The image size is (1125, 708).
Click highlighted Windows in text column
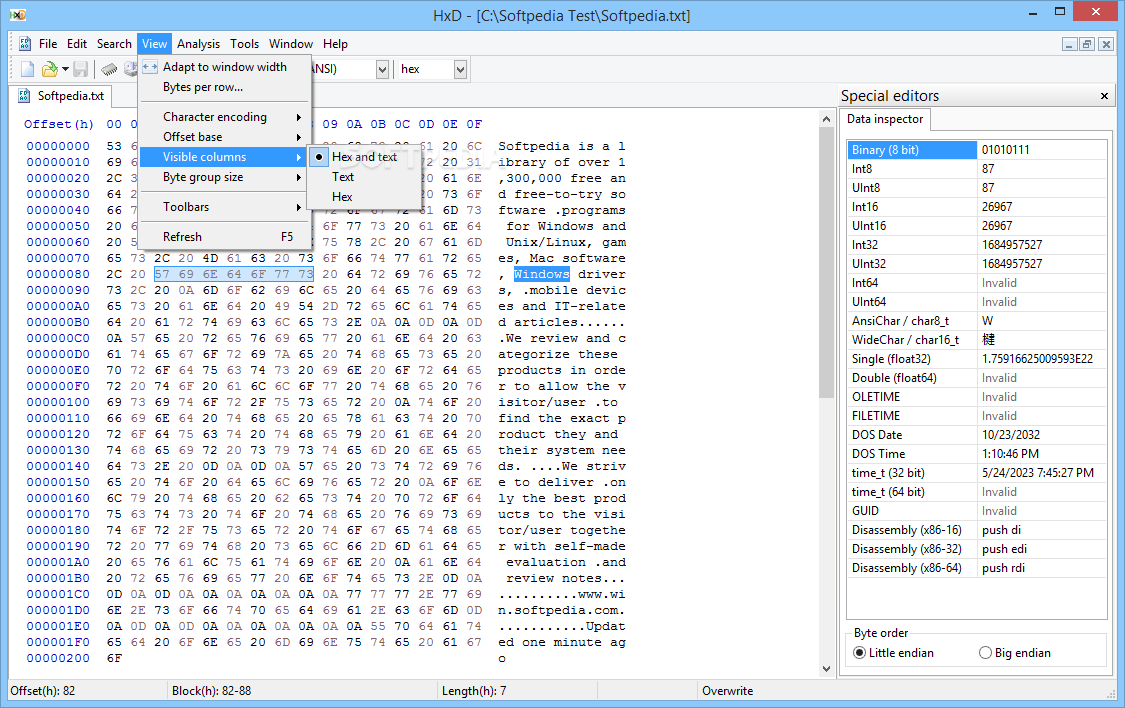[x=541, y=274]
